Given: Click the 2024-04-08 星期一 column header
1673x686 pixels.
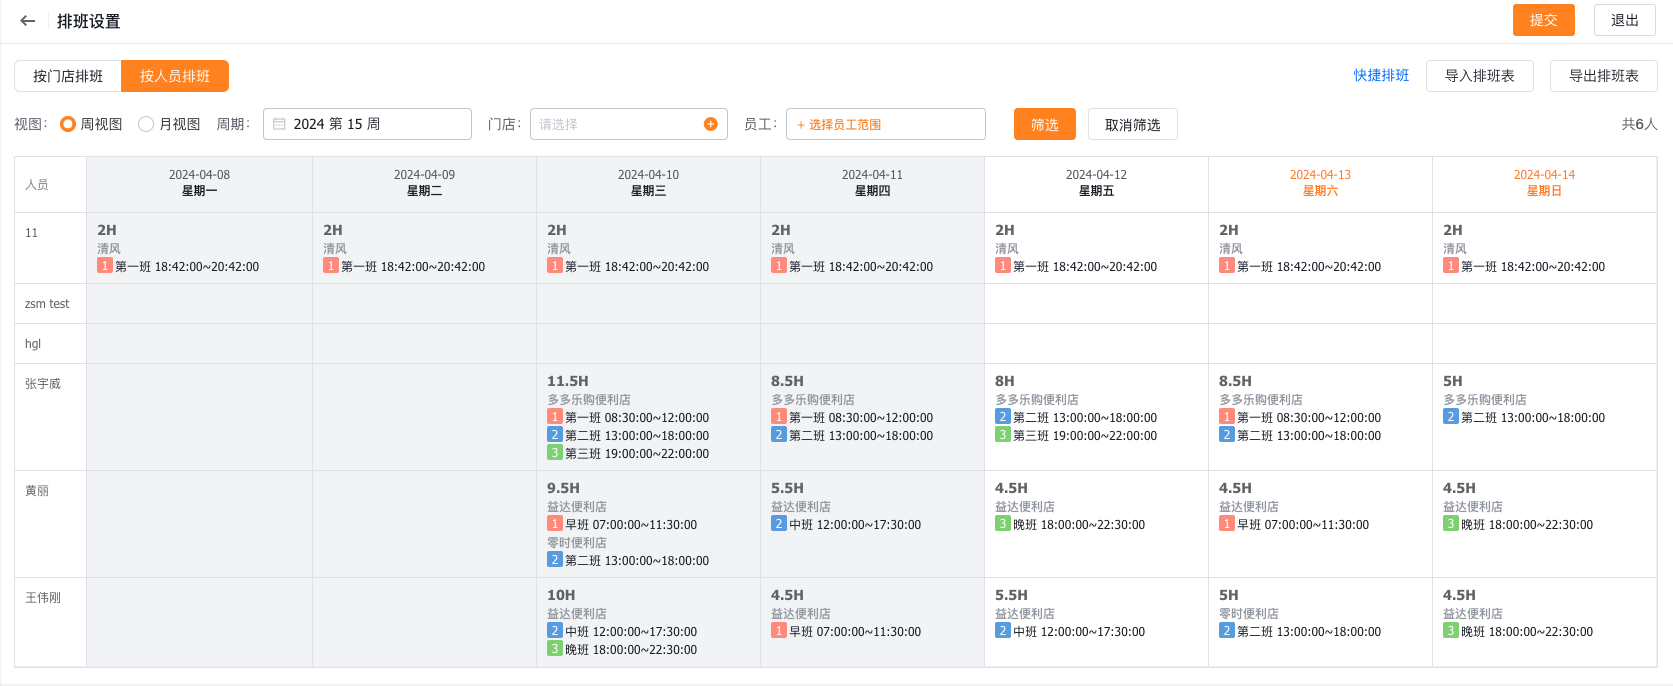Looking at the screenshot, I should (x=199, y=183).
